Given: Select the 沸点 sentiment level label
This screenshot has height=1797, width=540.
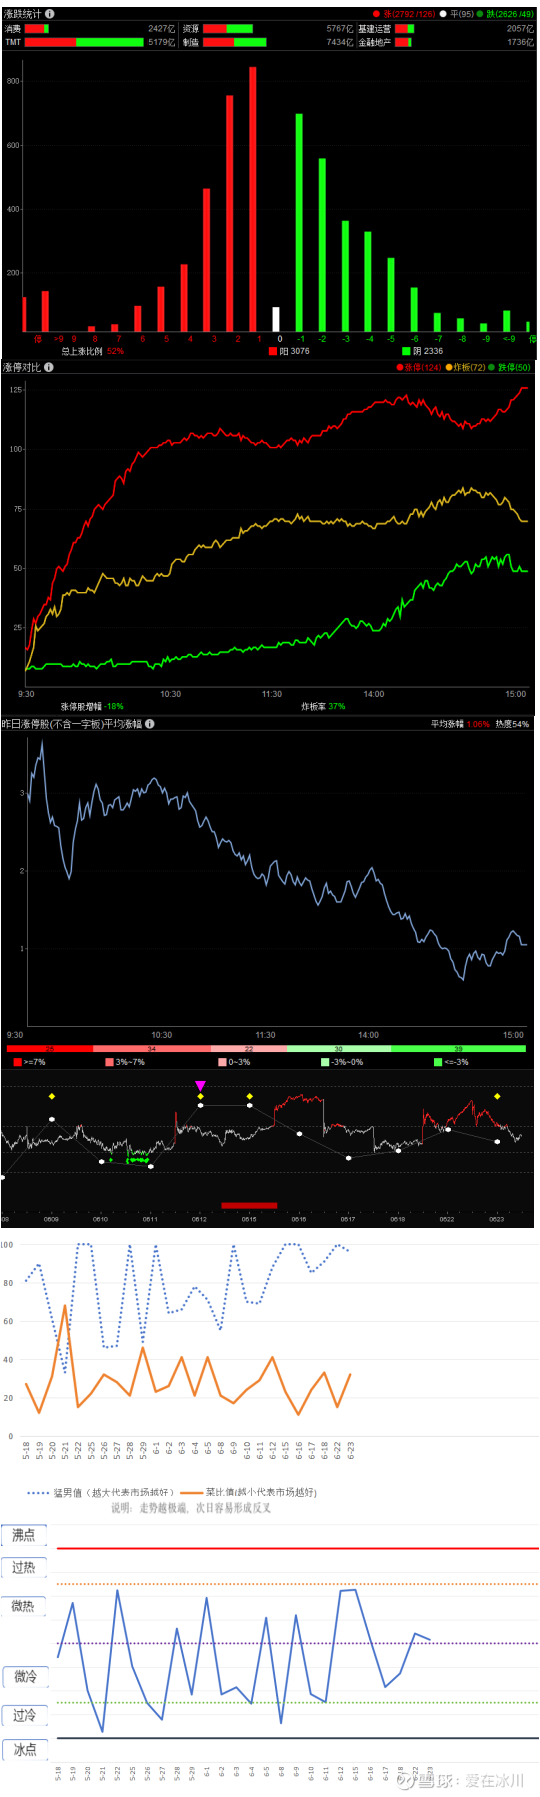Looking at the screenshot, I should click(24, 1535).
